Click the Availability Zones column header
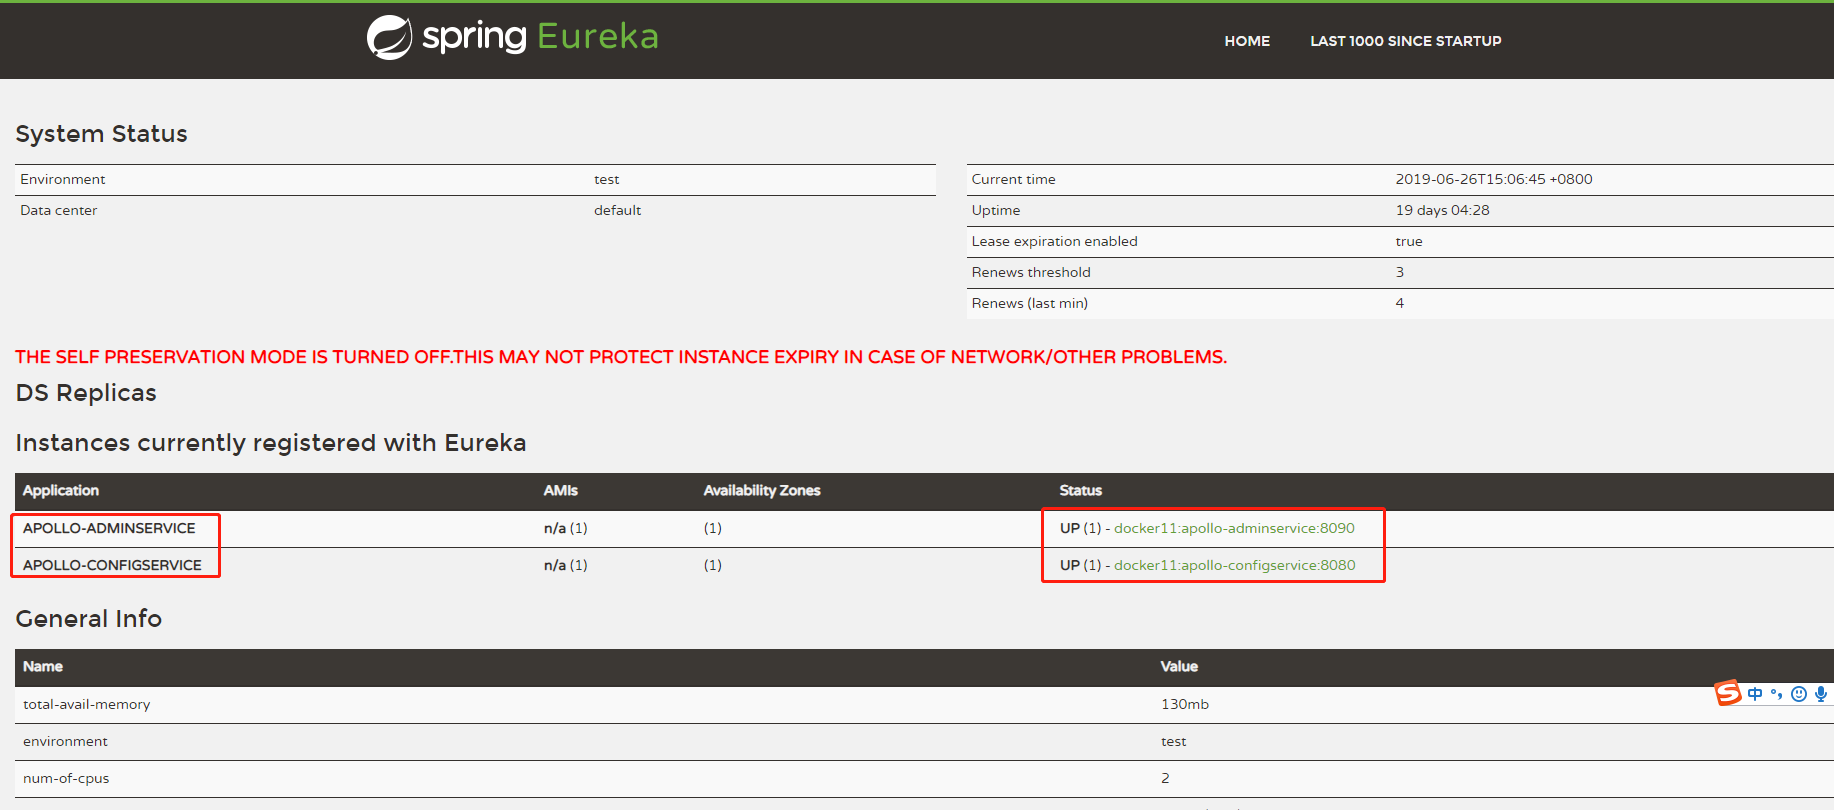 [x=762, y=490]
